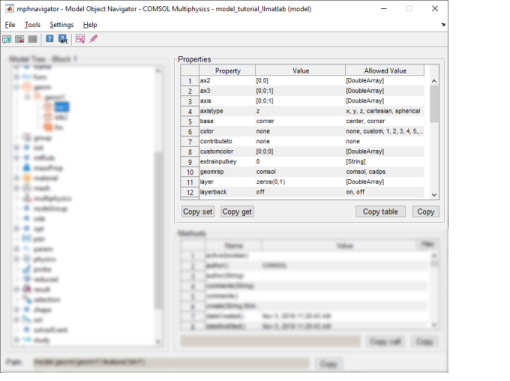Click the Copy table button
The image size is (510, 381).
pos(380,212)
